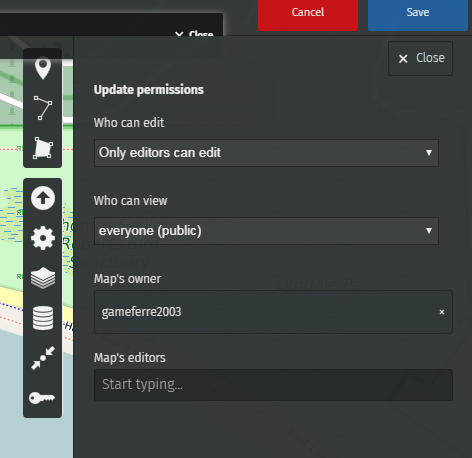Click the Who can view label
The image size is (472, 458).
click(x=131, y=201)
